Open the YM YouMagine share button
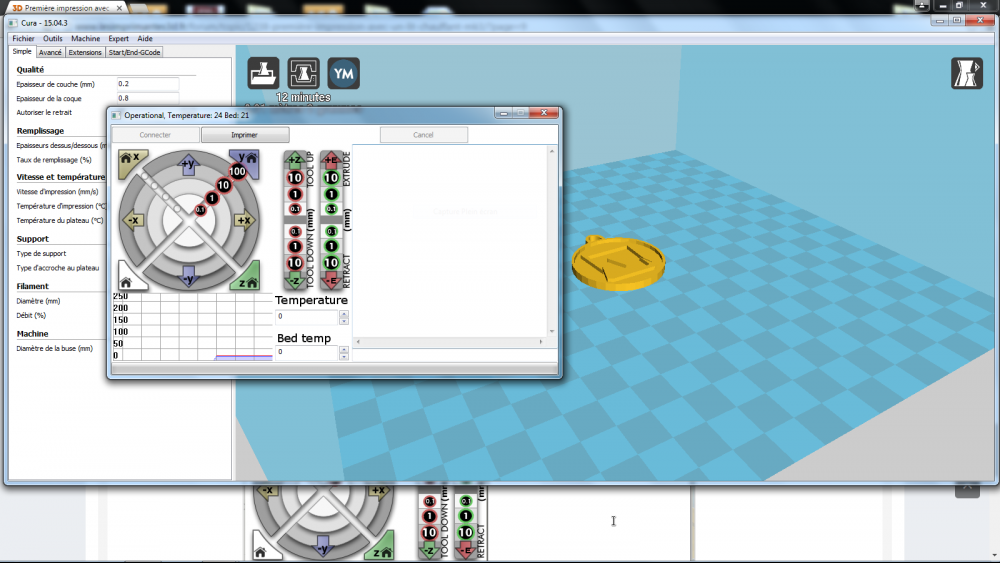 click(x=344, y=73)
